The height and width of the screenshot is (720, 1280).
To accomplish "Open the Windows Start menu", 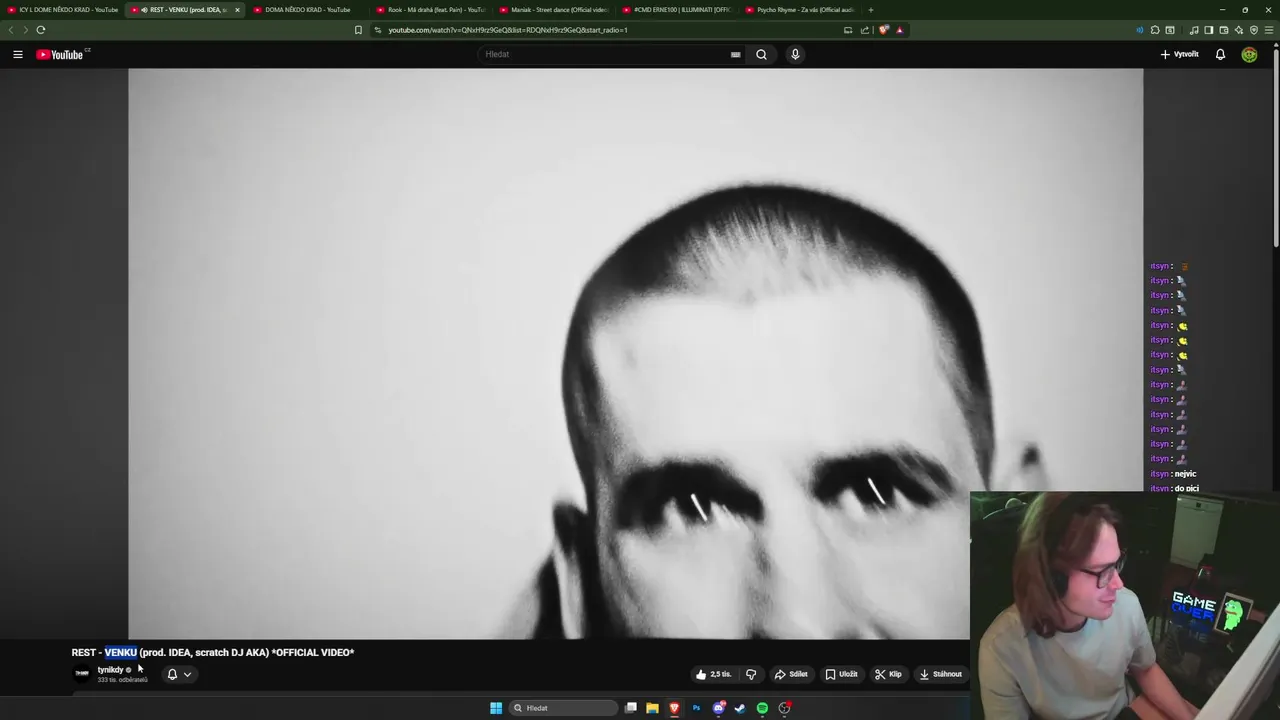I will (496, 708).
